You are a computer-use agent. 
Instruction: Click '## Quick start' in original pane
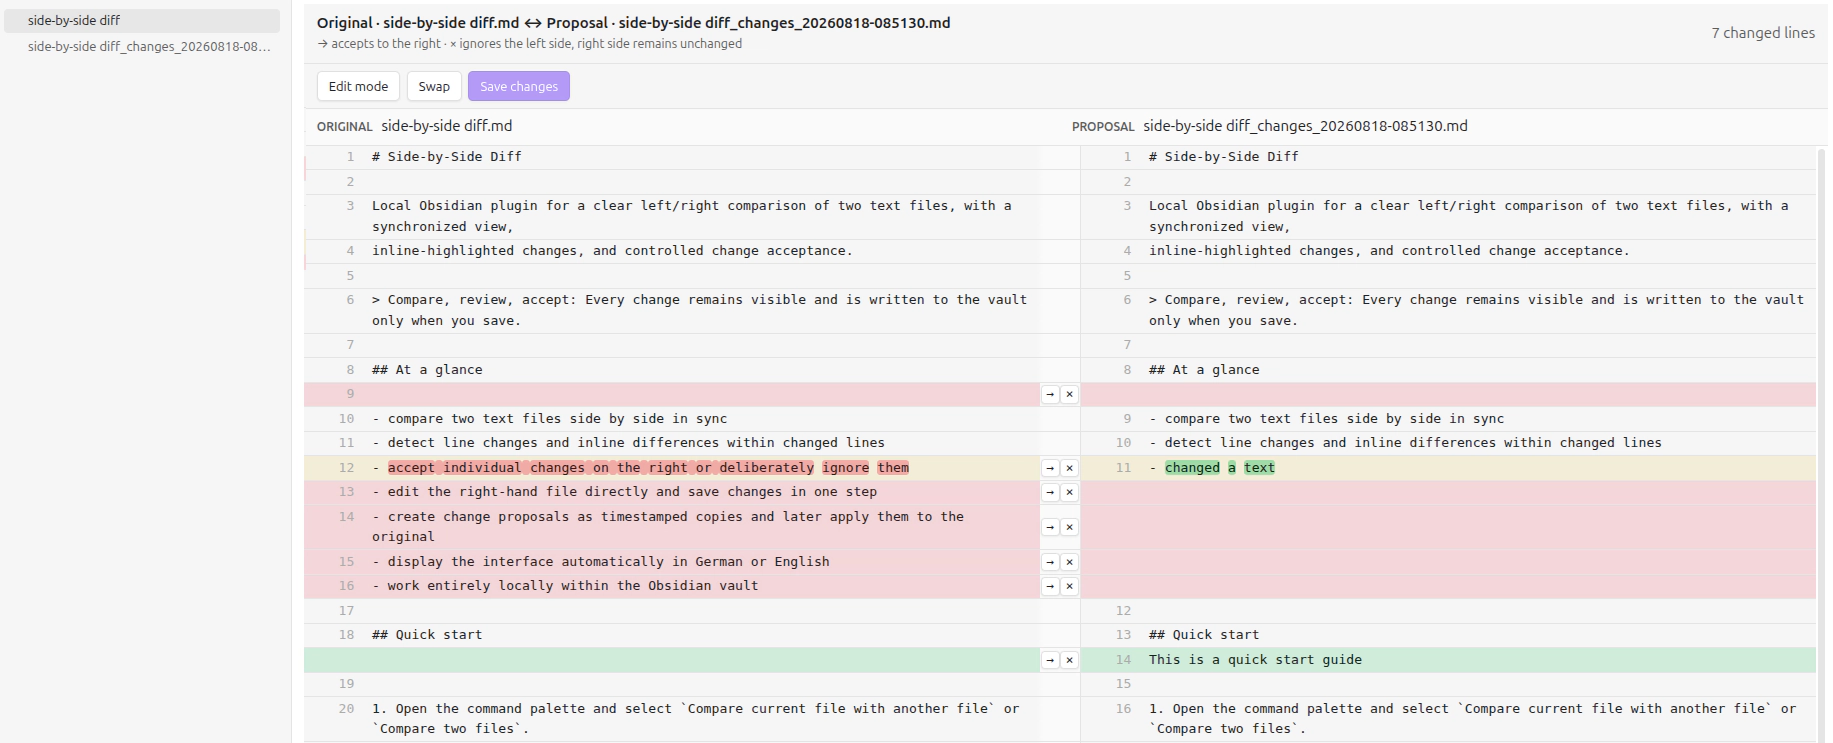427,635
